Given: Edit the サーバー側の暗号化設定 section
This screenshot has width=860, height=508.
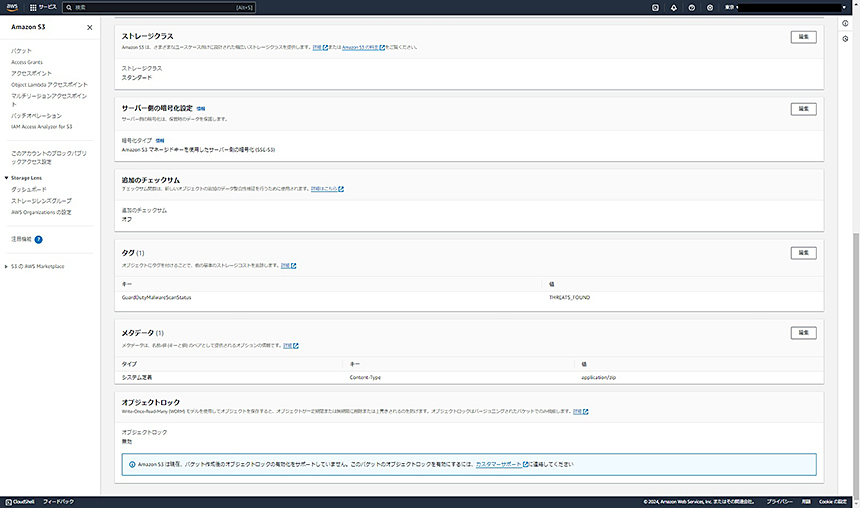Looking at the screenshot, I should [804, 109].
